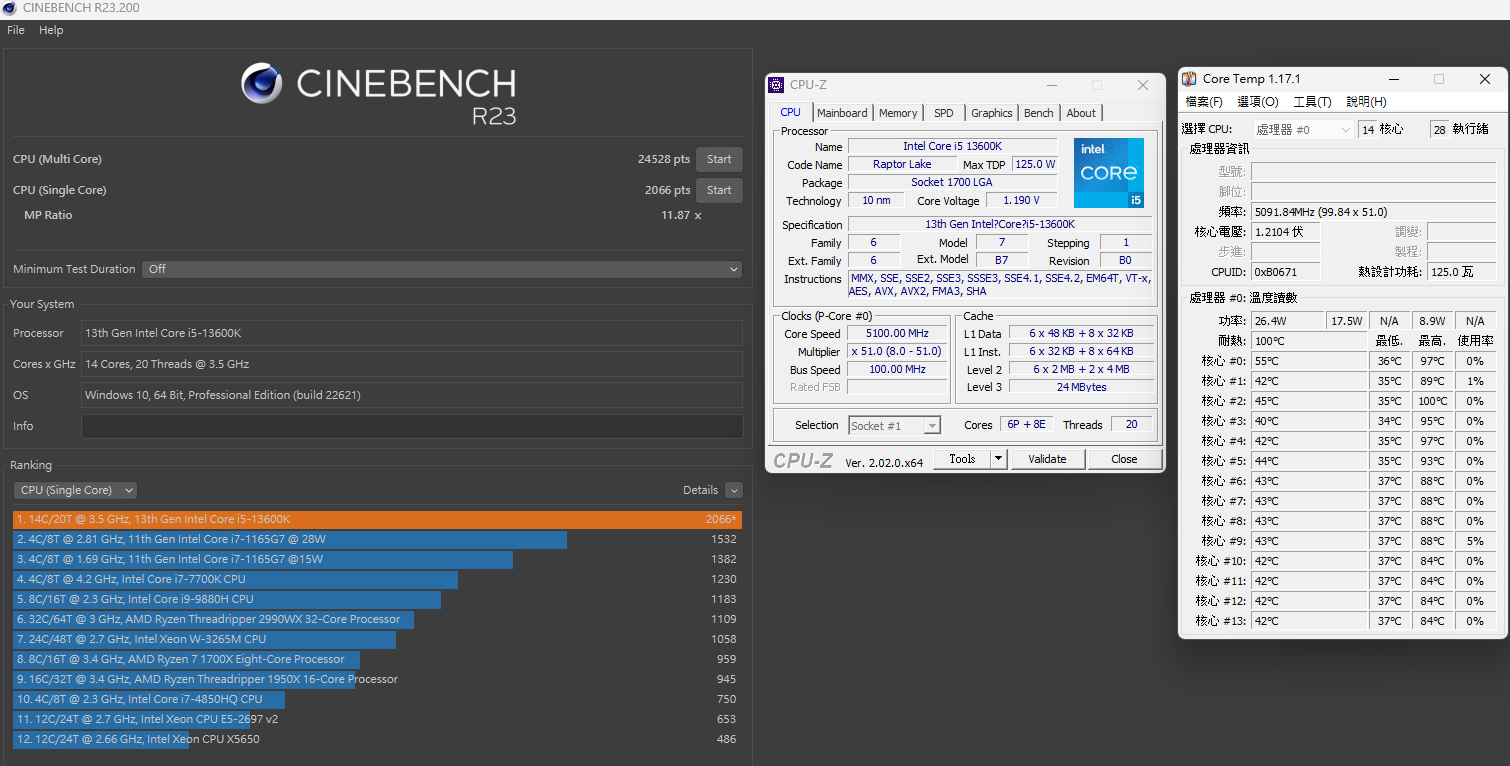Click the Validate button in CPU-Z
The height and width of the screenshot is (766, 1510).
[x=1047, y=459]
